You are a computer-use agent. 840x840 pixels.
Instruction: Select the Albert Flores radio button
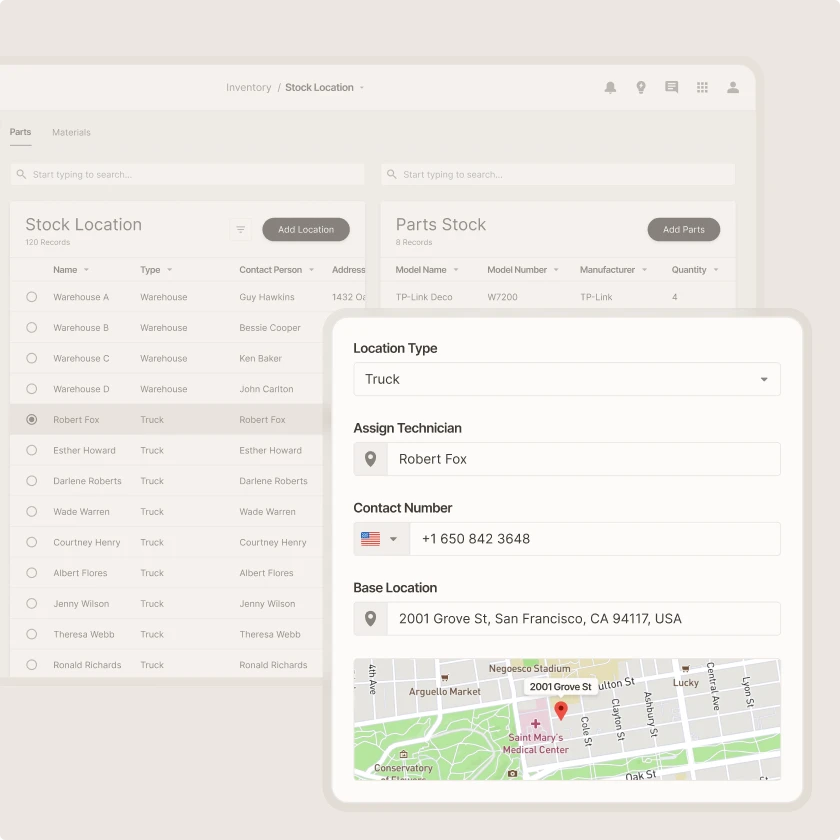click(x=32, y=573)
